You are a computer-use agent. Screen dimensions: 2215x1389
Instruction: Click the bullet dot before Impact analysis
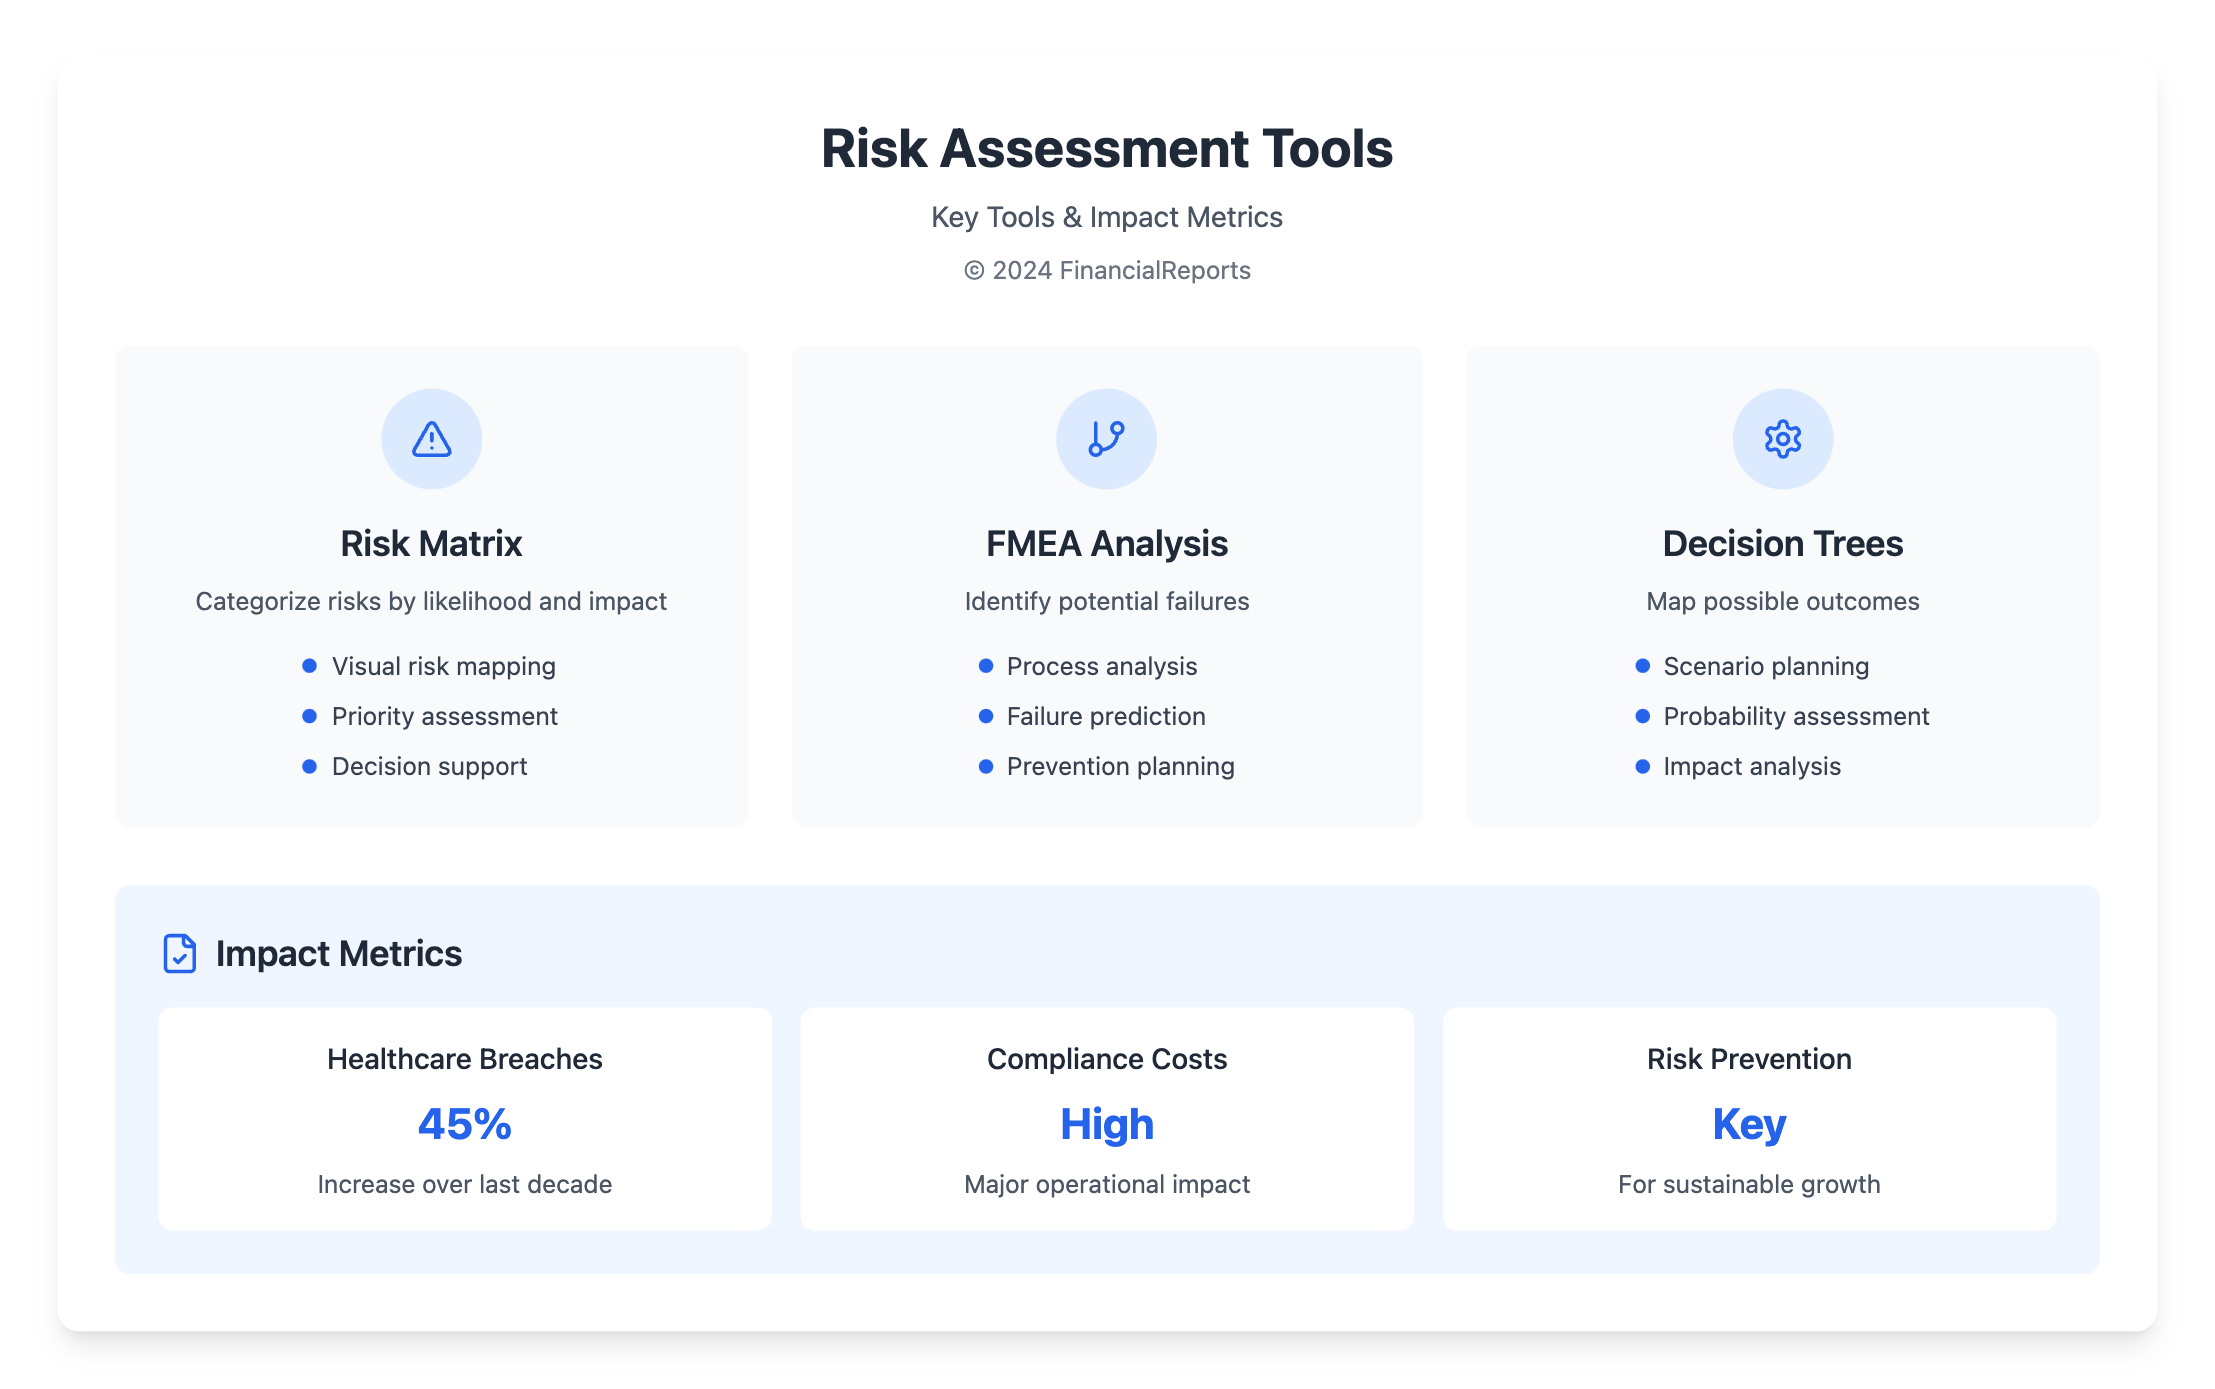(1642, 766)
